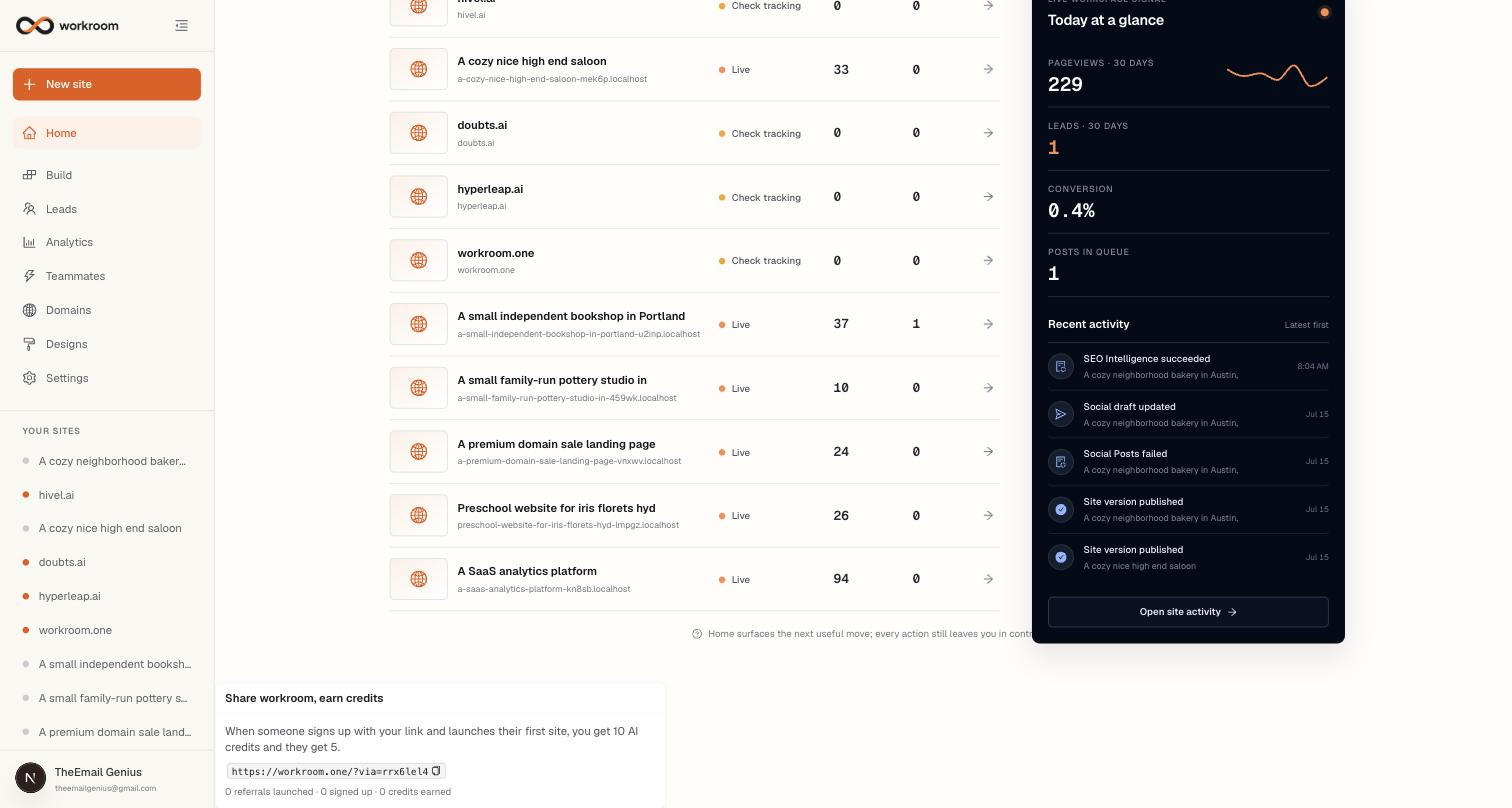The image size is (1512, 808).
Task: Click the Leads people icon
Action: 29,209
